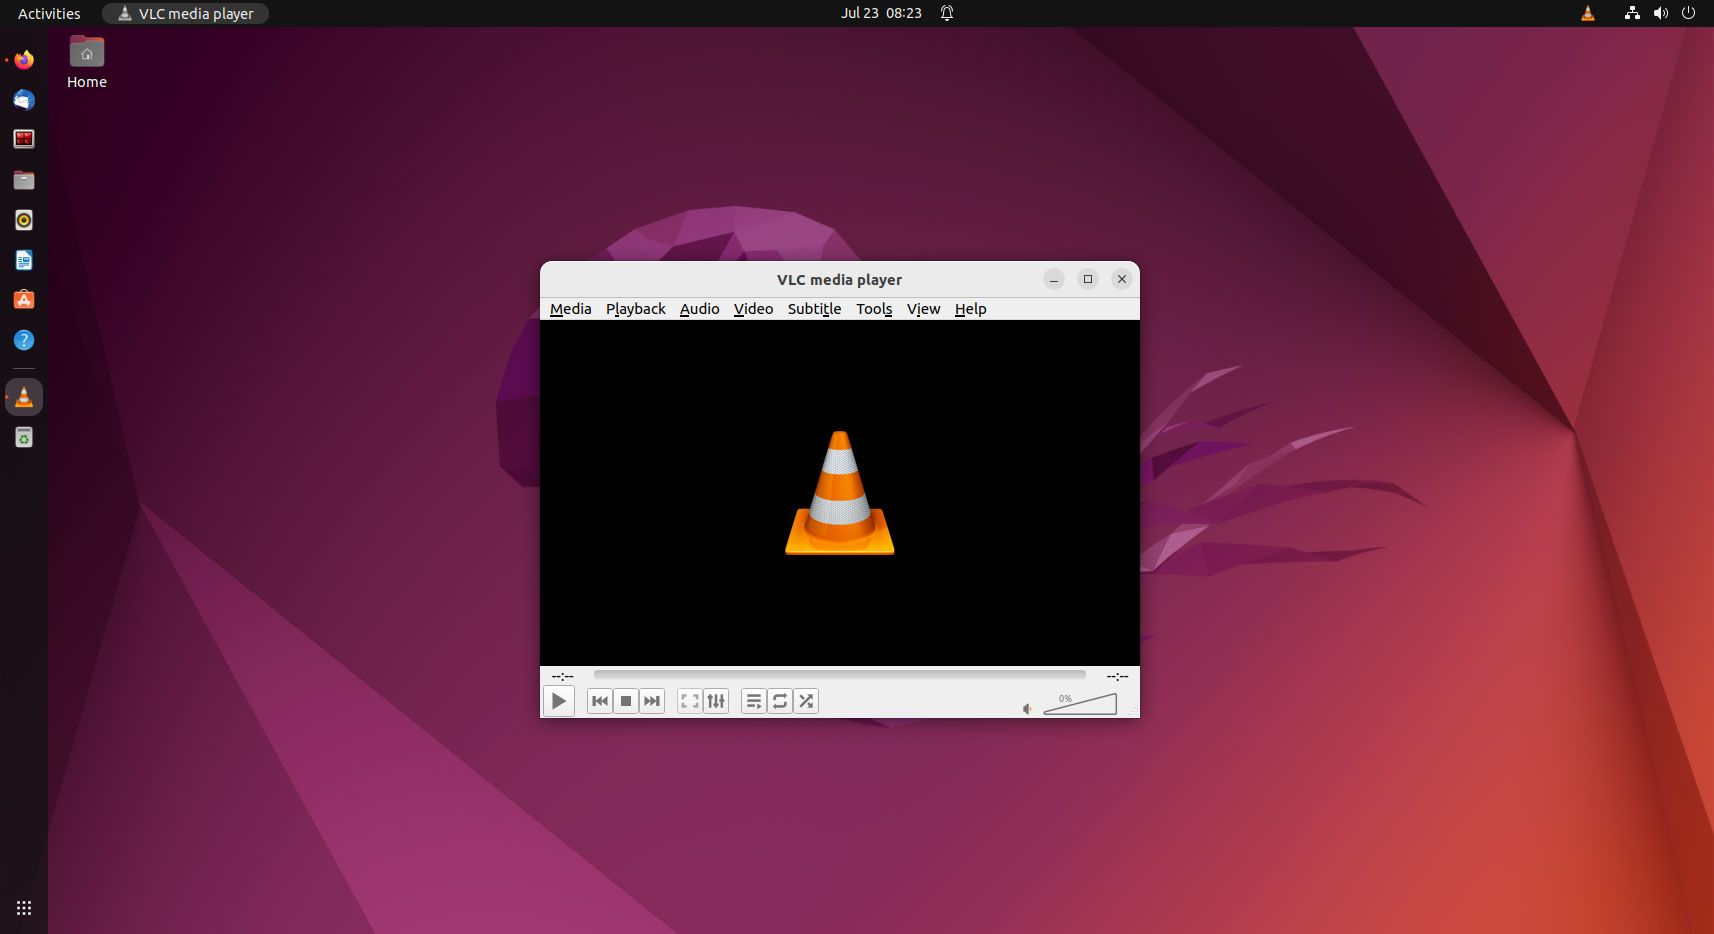Open LibreOffice Writer from dock
Image resolution: width=1714 pixels, height=934 pixels.
pos(24,260)
